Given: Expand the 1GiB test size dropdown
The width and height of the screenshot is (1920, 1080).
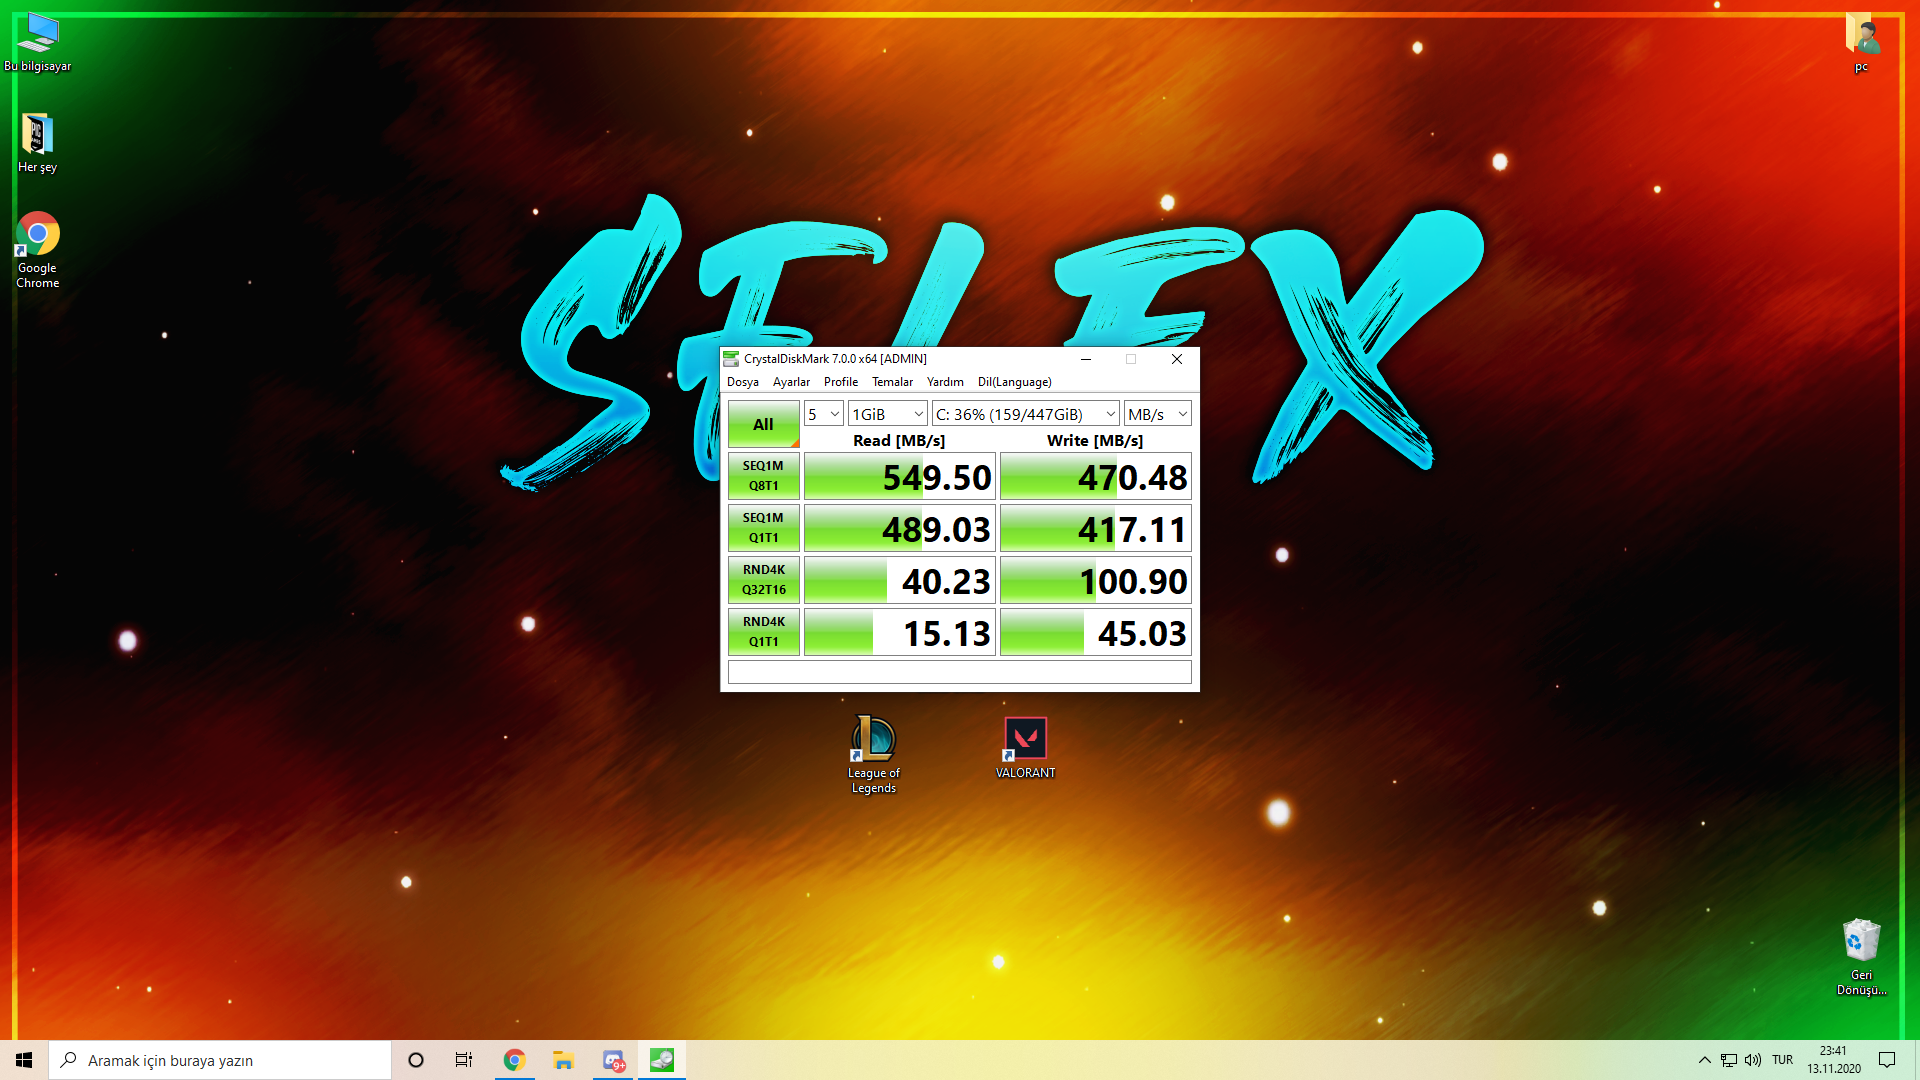Looking at the screenshot, I should tap(887, 414).
